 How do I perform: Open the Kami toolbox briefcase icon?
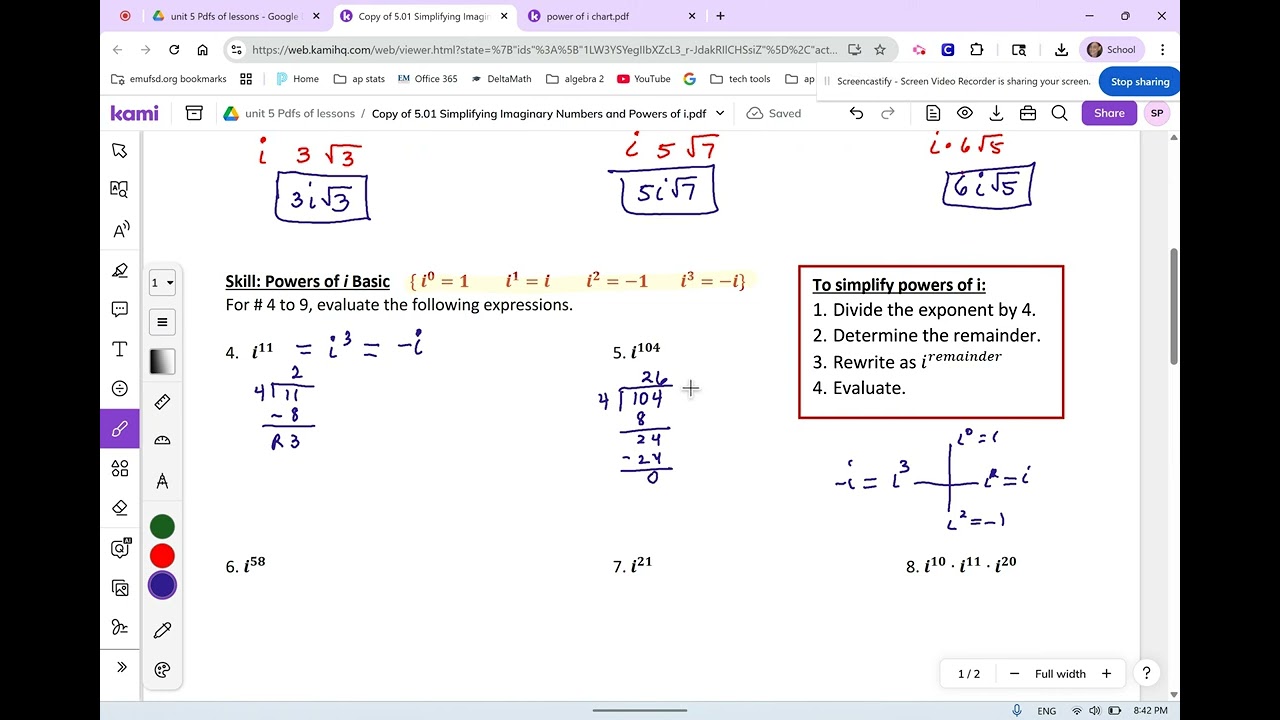tap(1028, 113)
